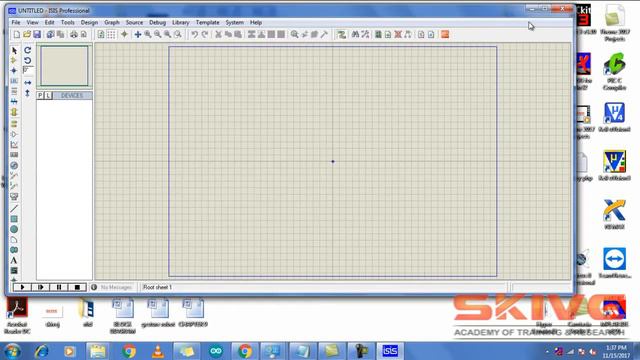Open the System menu
The width and height of the screenshot is (640, 360).
pyautogui.click(x=234, y=22)
